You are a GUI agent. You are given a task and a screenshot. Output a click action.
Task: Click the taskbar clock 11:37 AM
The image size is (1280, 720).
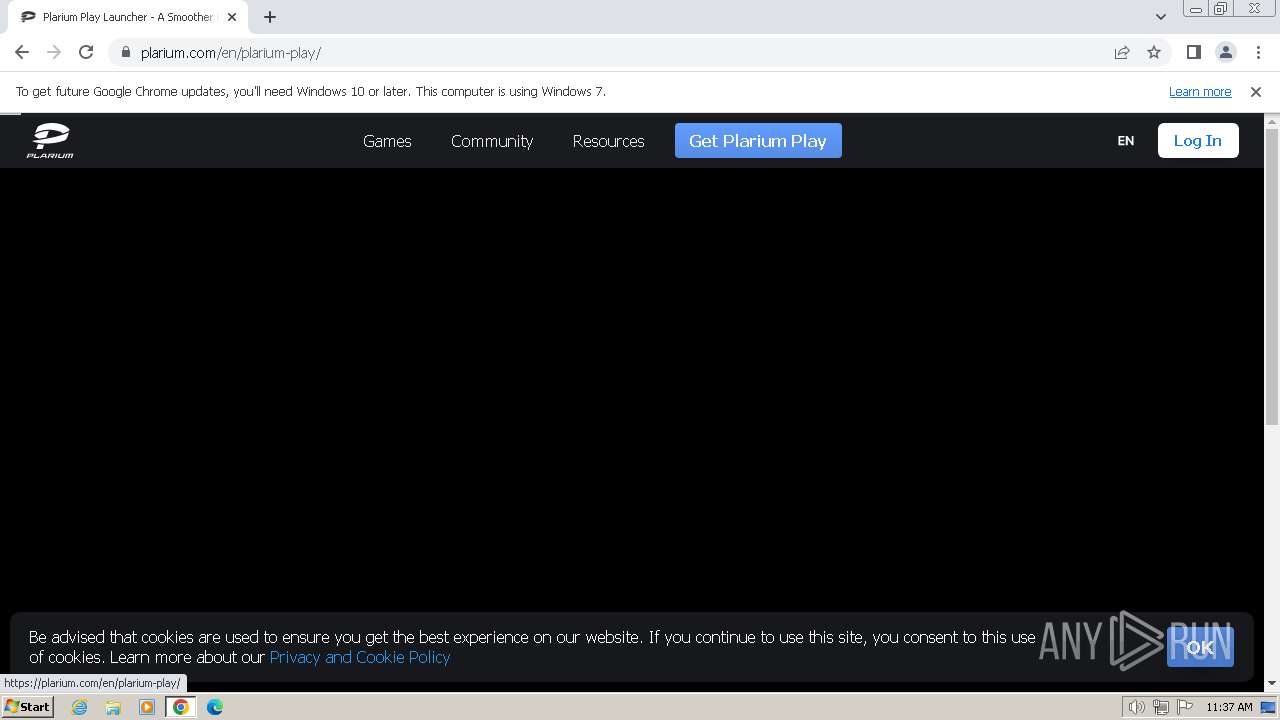point(1229,707)
